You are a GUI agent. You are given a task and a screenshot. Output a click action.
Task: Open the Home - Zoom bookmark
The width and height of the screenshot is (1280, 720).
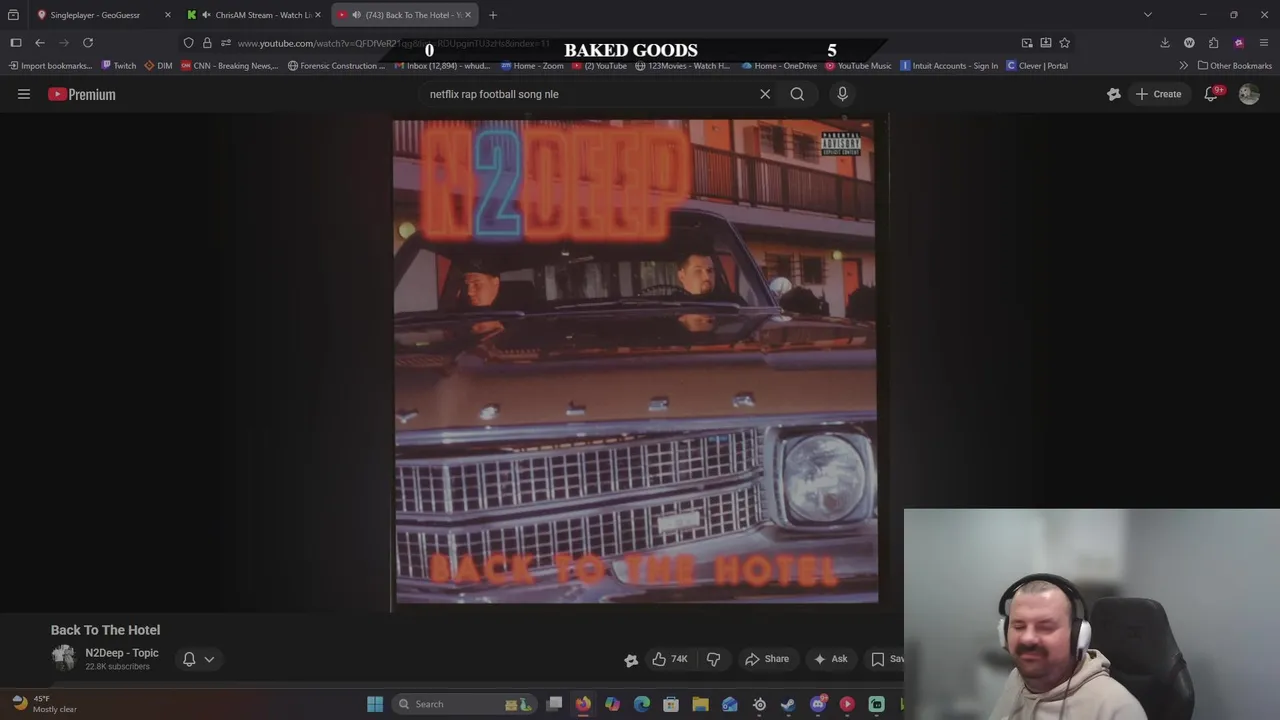click(532, 66)
